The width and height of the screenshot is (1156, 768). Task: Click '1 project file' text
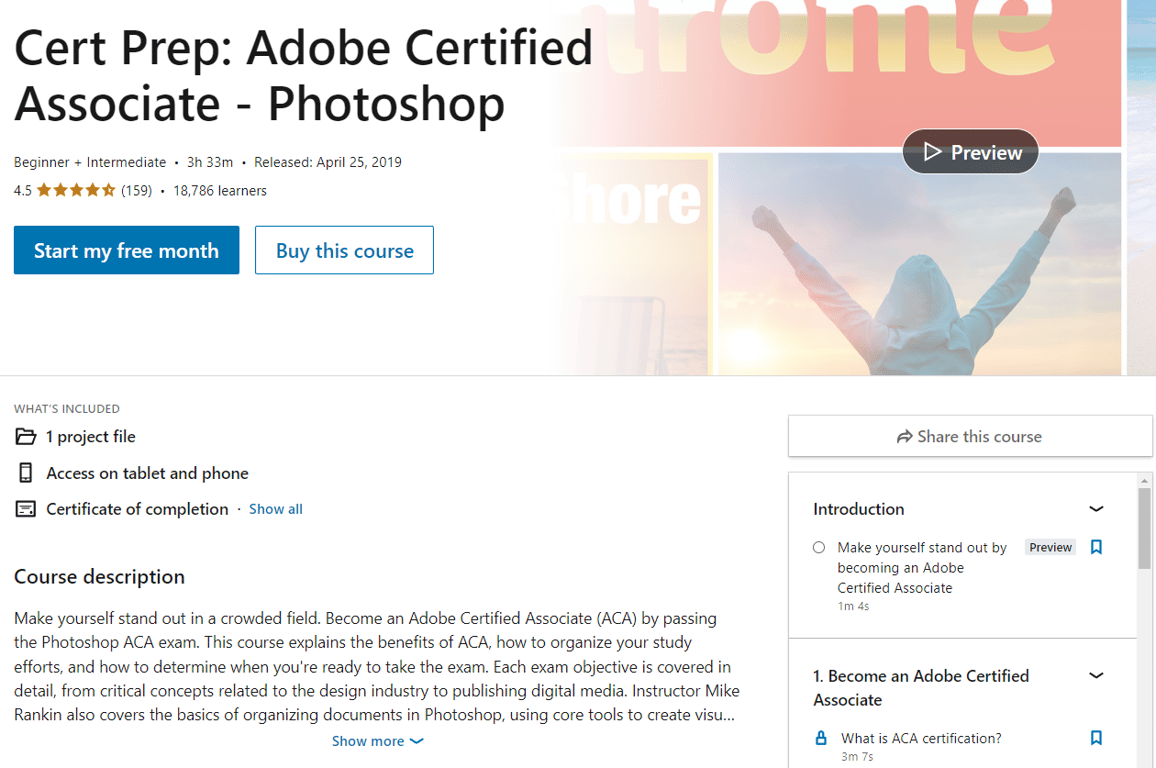91,436
